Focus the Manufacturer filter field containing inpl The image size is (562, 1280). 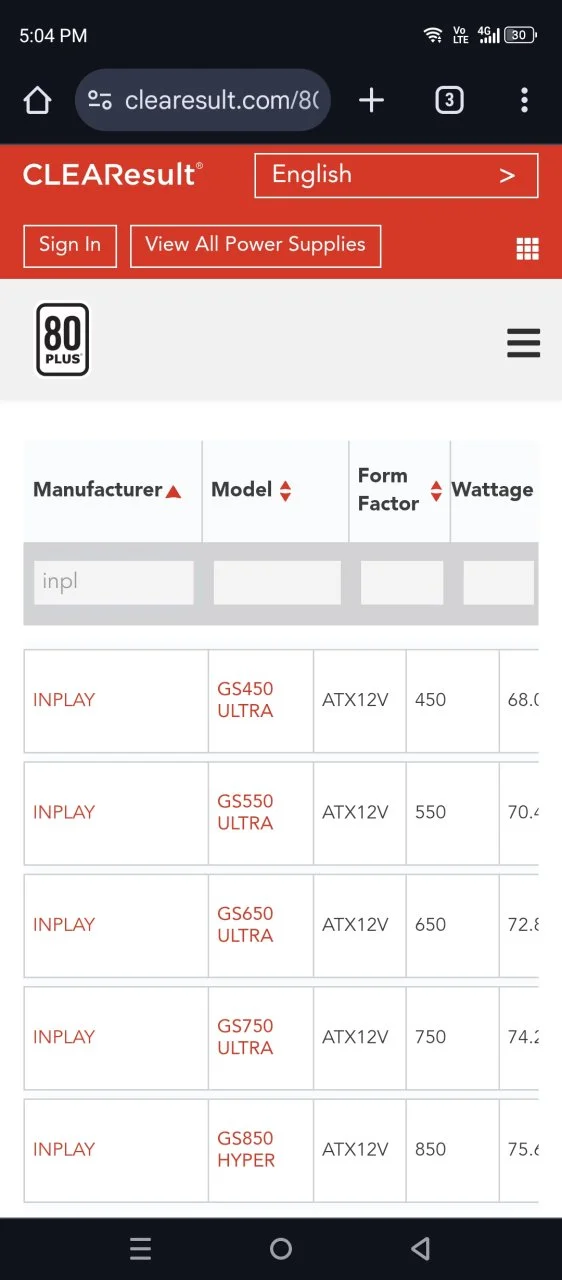pos(113,582)
